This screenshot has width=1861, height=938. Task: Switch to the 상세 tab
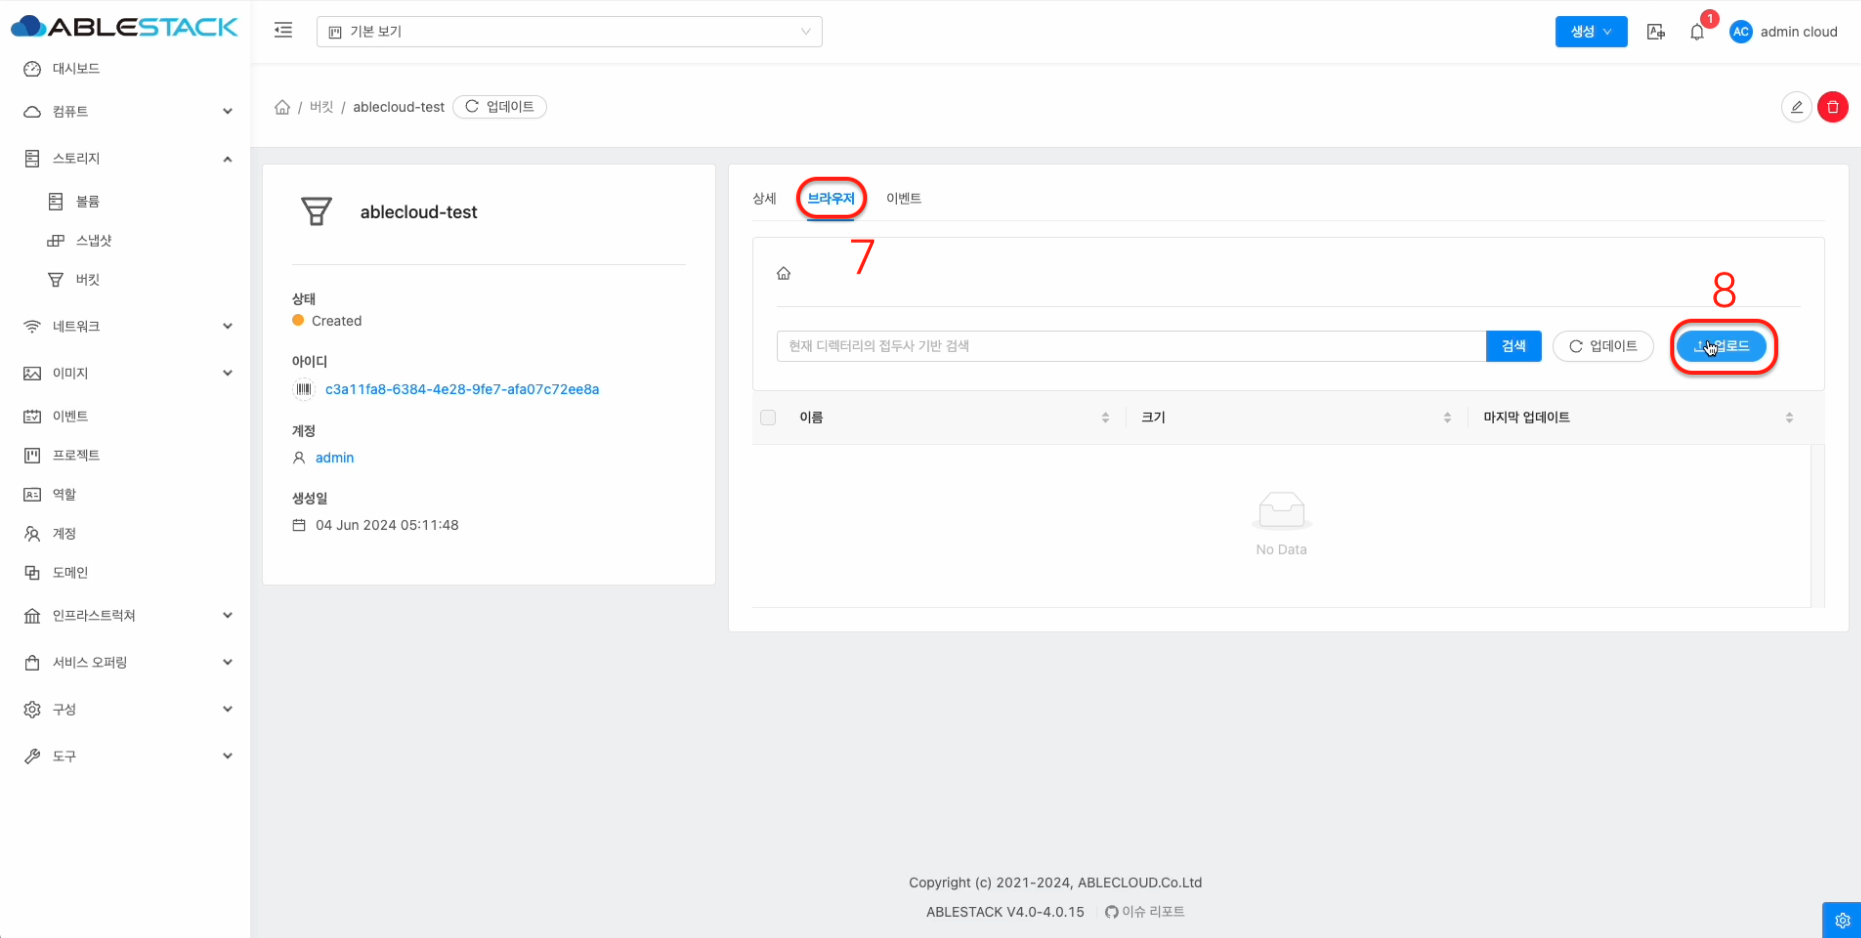tap(765, 198)
